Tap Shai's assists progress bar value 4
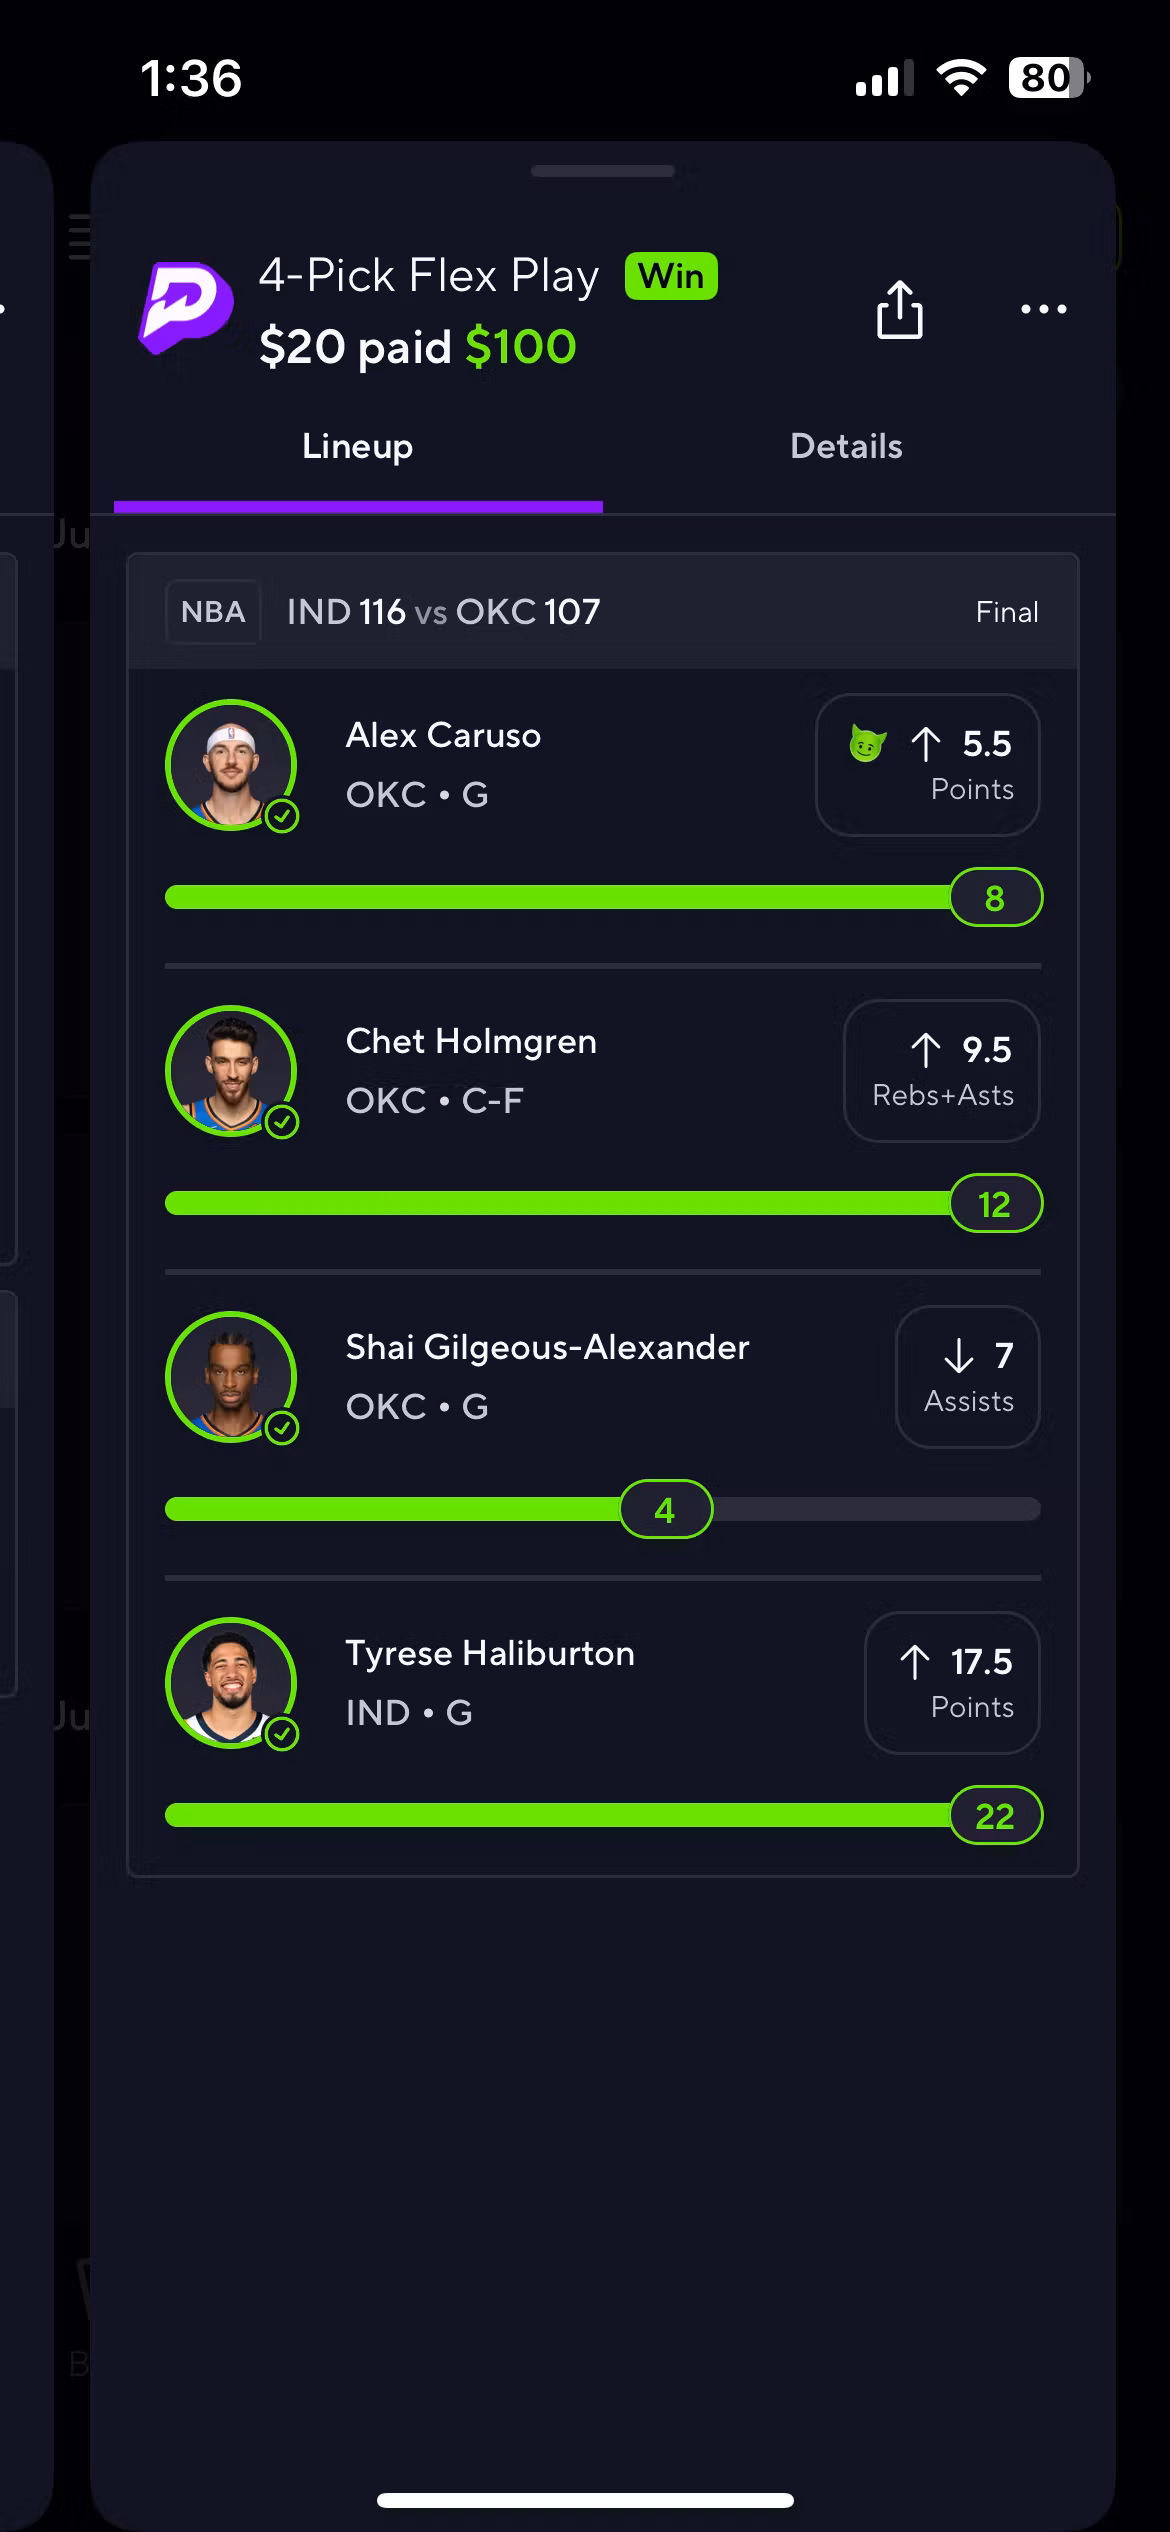Screen dimensions: 1170x2532 coord(665,1510)
